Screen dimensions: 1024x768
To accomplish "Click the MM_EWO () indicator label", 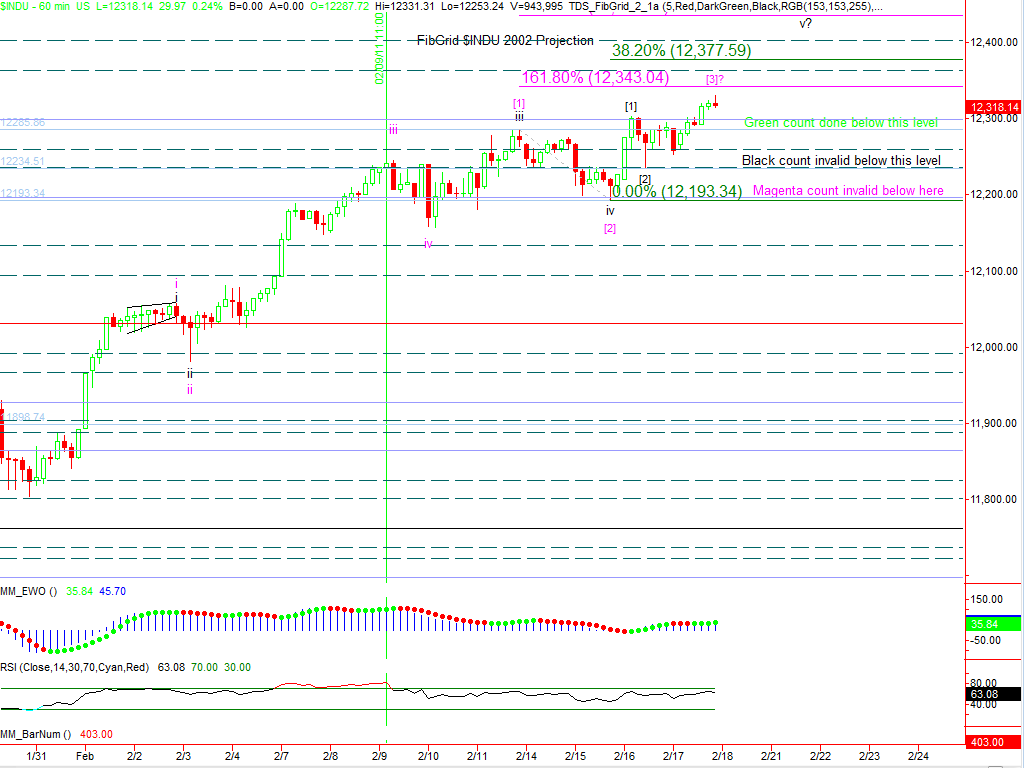I will pyautogui.click(x=30, y=592).
